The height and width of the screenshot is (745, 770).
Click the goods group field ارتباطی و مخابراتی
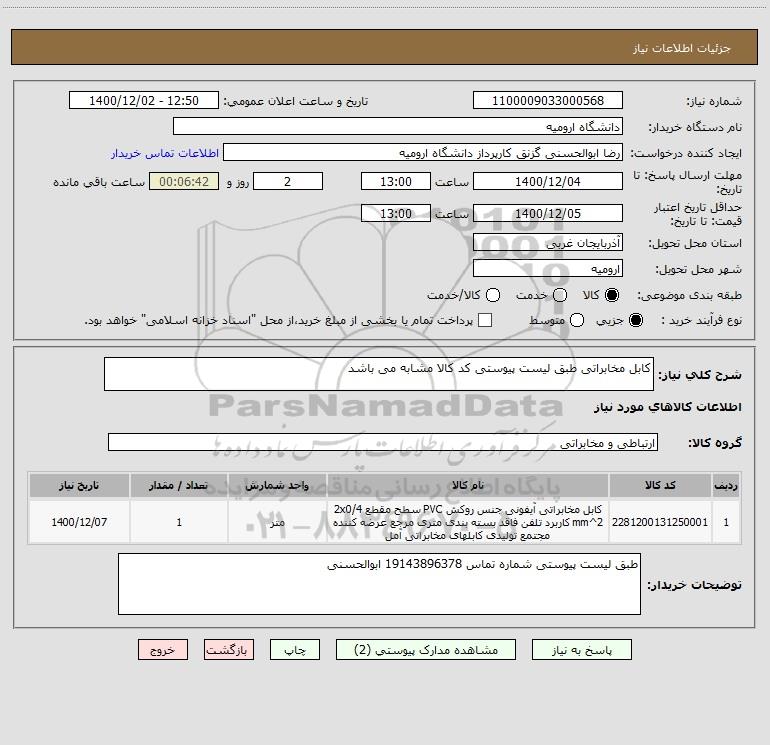point(383,442)
